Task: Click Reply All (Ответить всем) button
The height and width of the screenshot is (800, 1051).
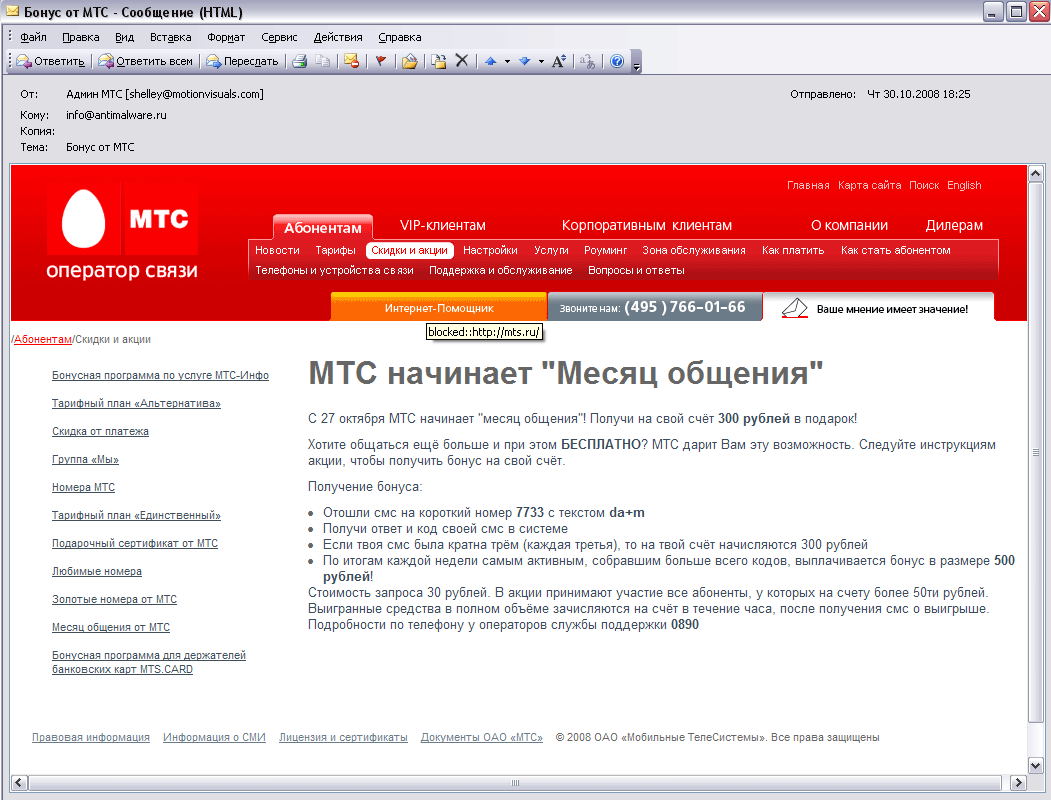Action: pyautogui.click(x=145, y=61)
